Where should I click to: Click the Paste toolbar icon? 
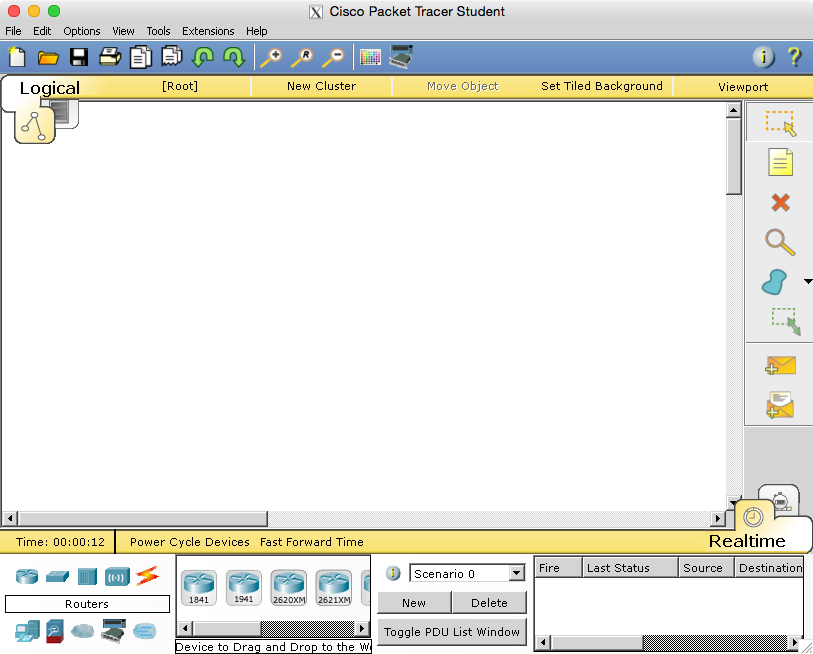tap(172, 57)
